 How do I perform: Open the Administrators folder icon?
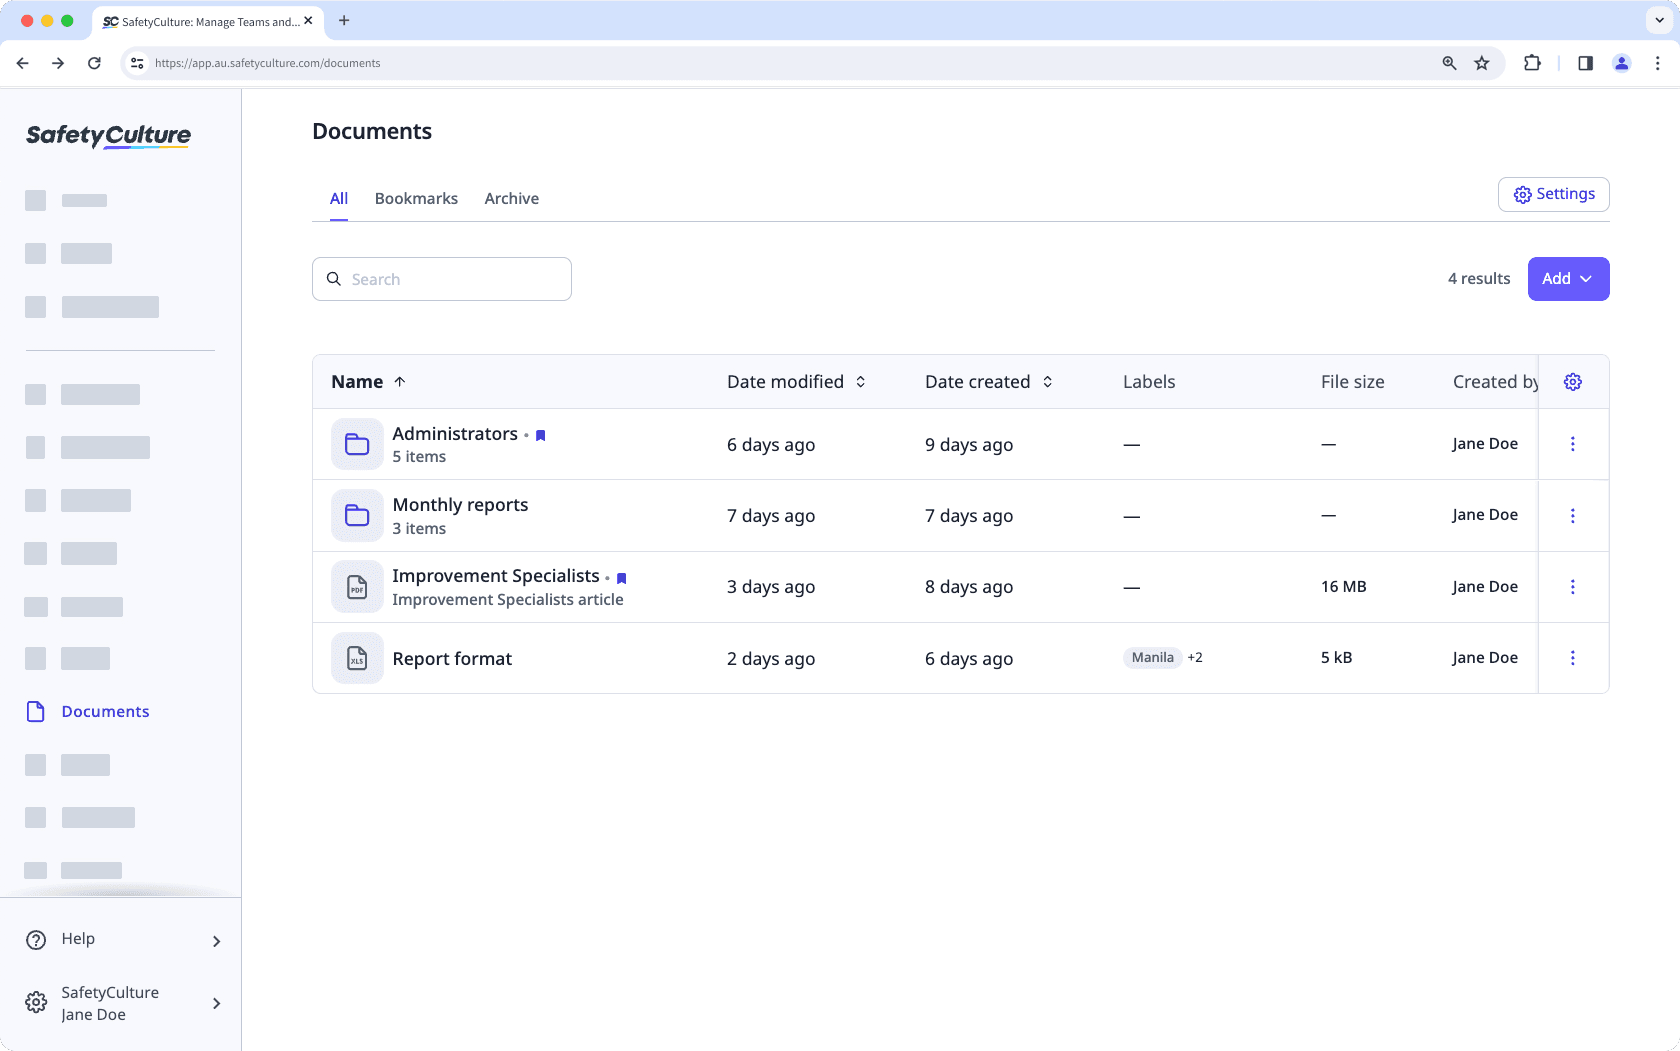(x=356, y=444)
